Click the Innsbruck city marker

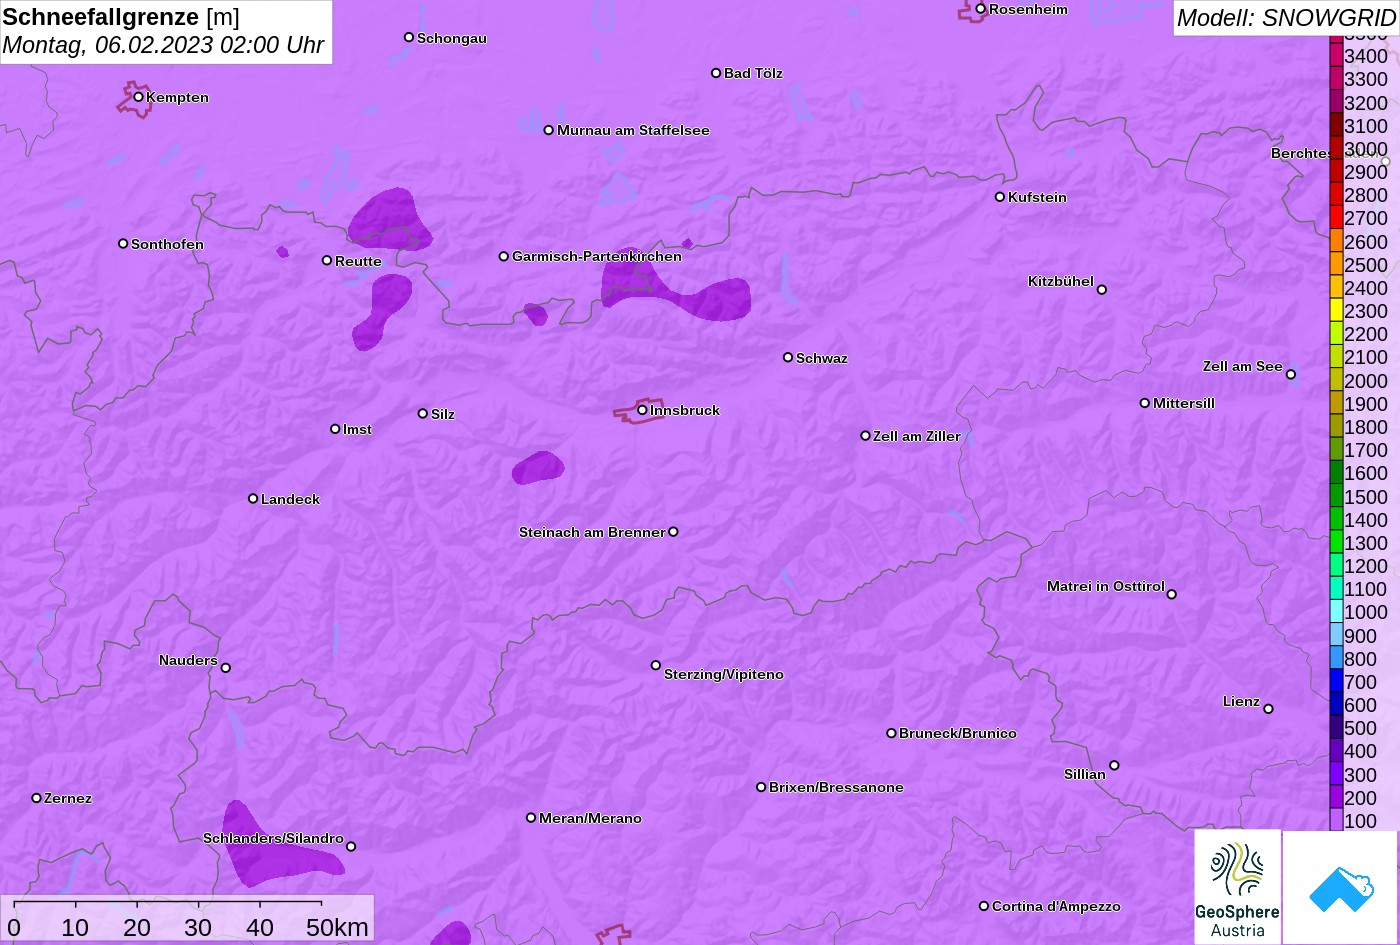pyautogui.click(x=642, y=410)
